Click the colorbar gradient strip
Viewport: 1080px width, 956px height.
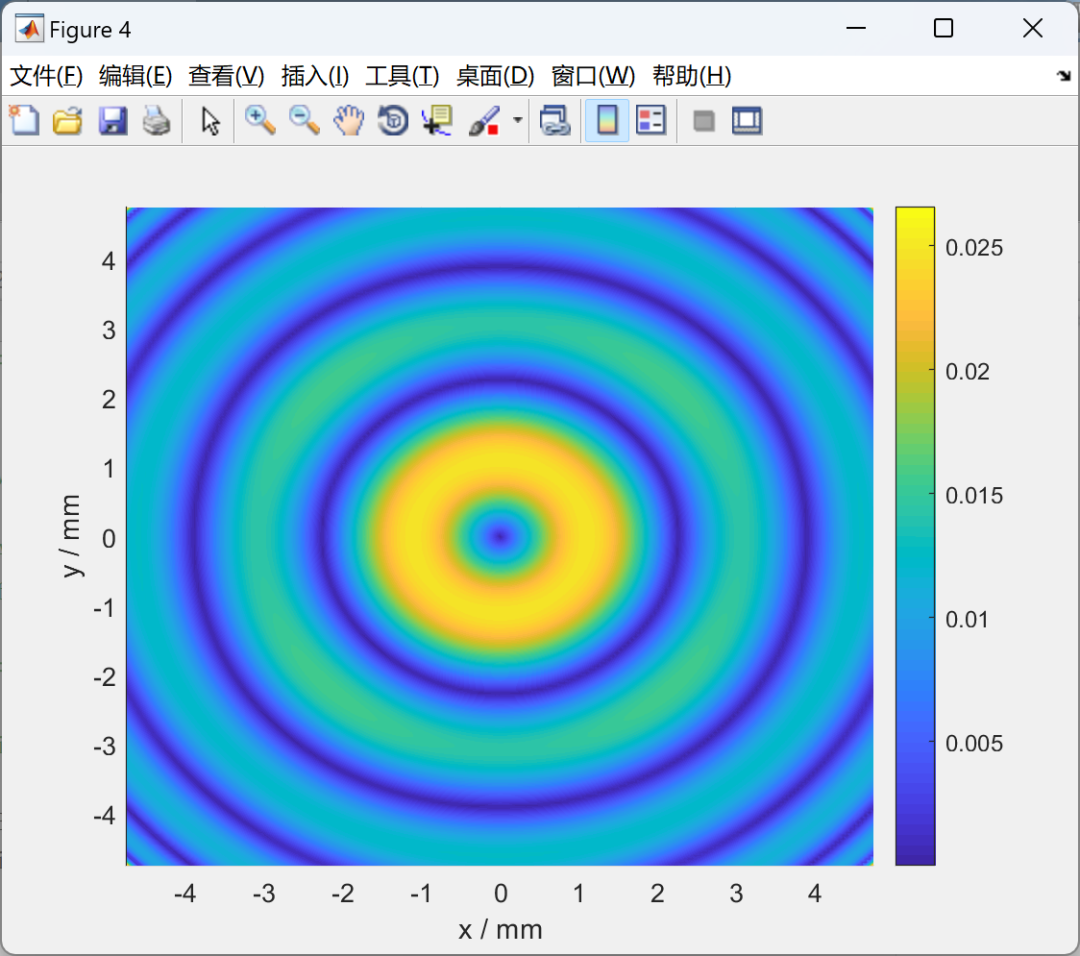[915, 536]
